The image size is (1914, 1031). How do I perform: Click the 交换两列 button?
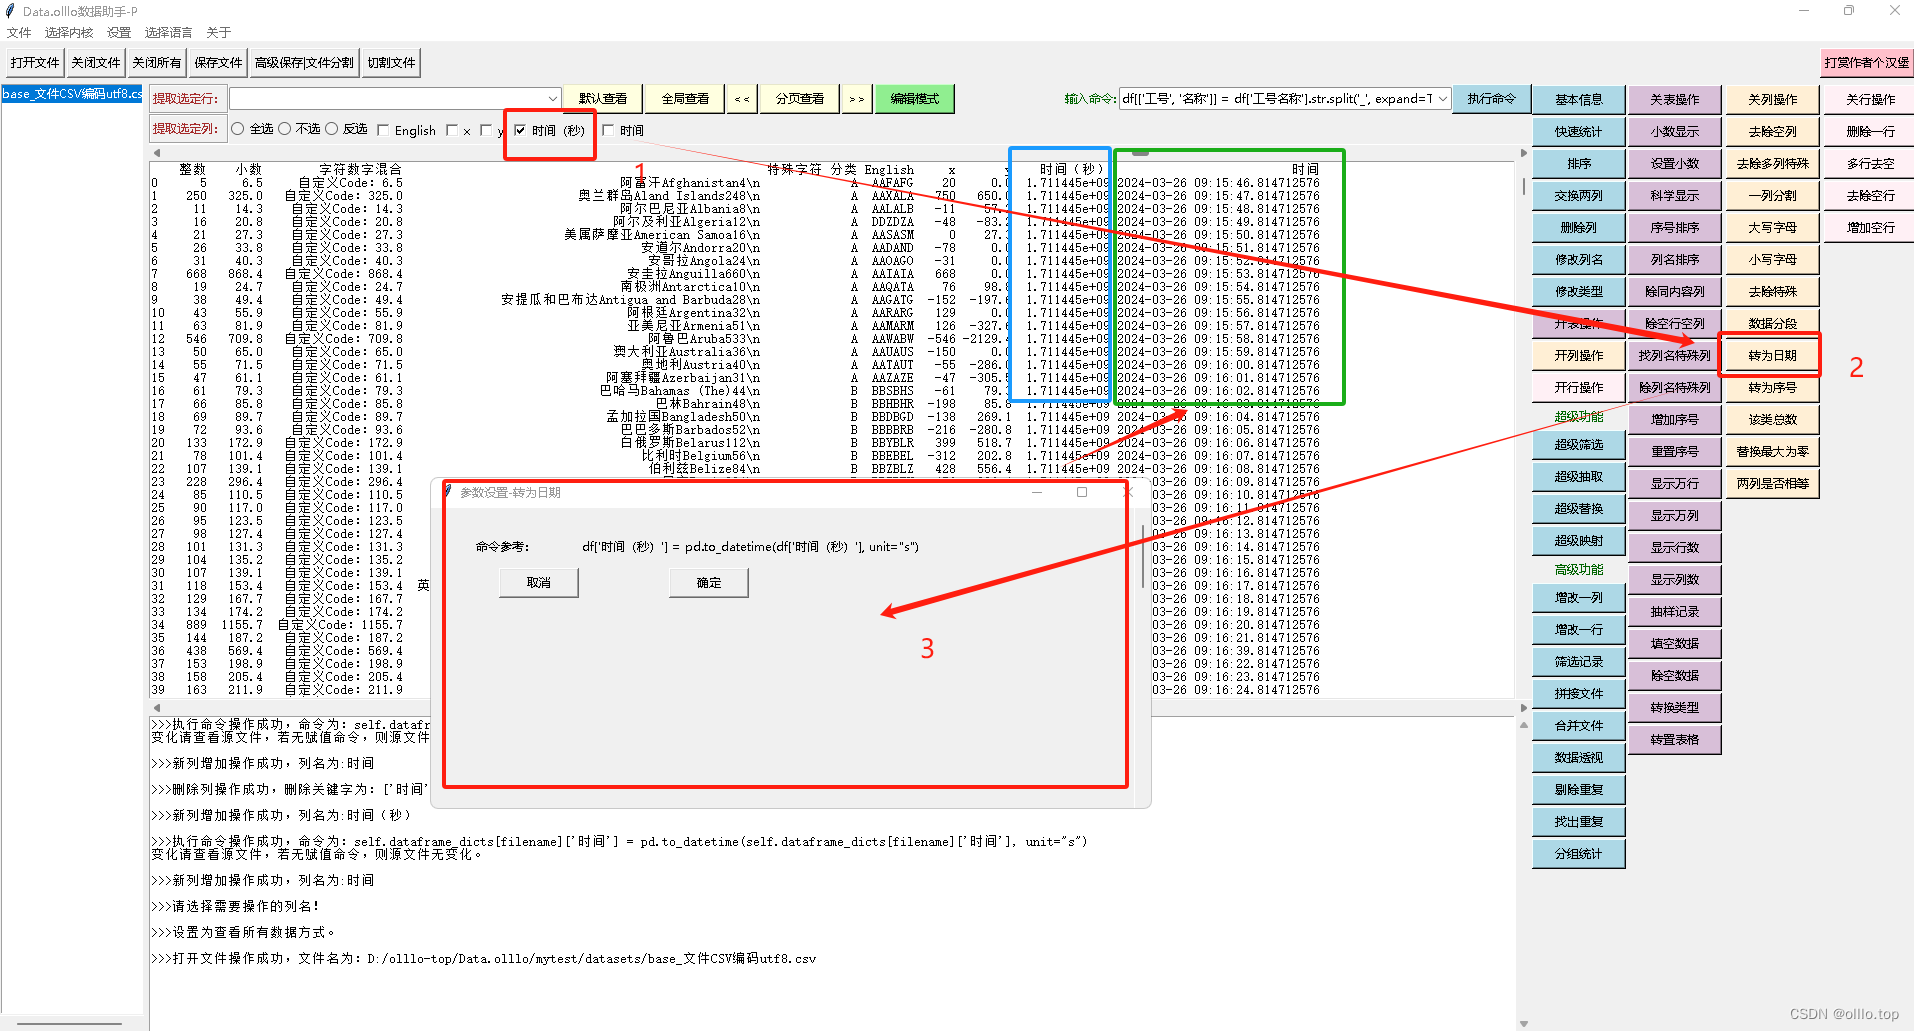tap(1579, 195)
